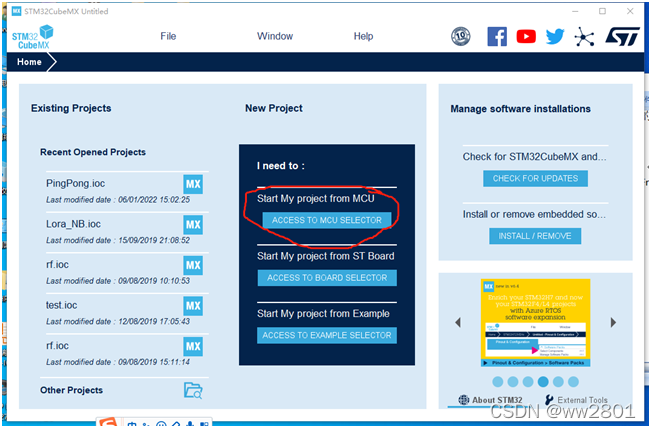The height and width of the screenshot is (428, 651).
Task: Click the Home breadcrumb
Action: point(29,62)
